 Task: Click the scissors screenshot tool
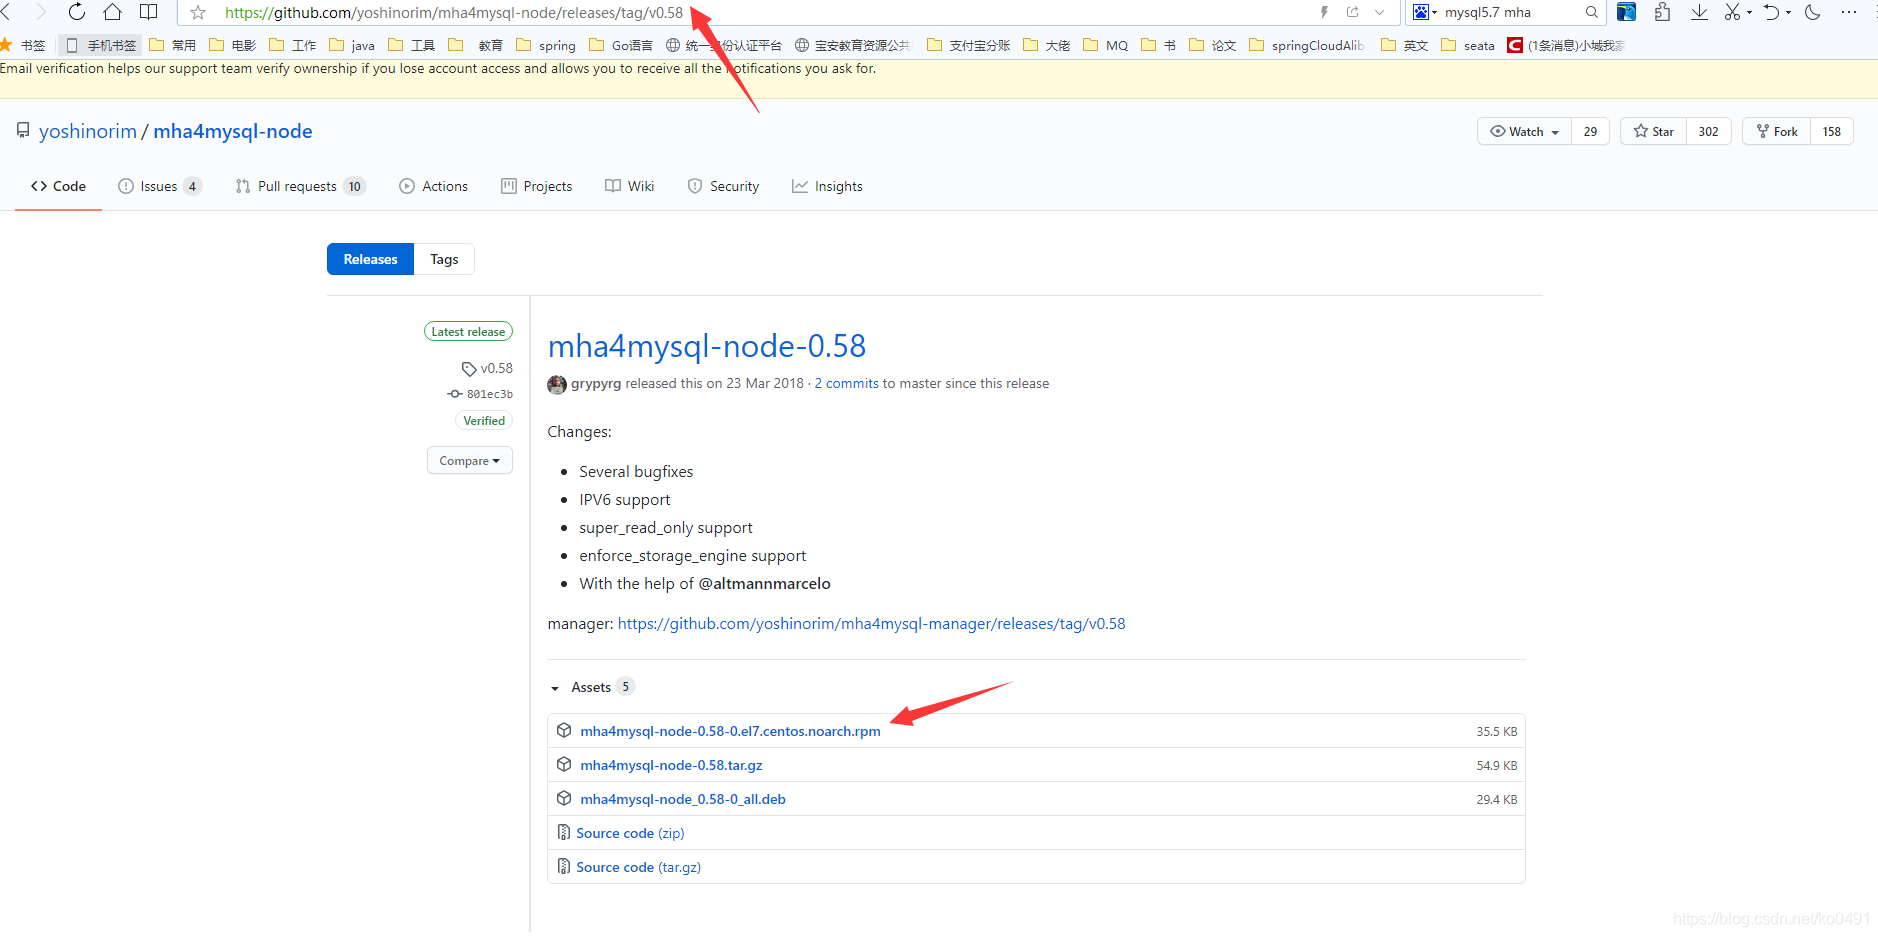tap(1732, 12)
